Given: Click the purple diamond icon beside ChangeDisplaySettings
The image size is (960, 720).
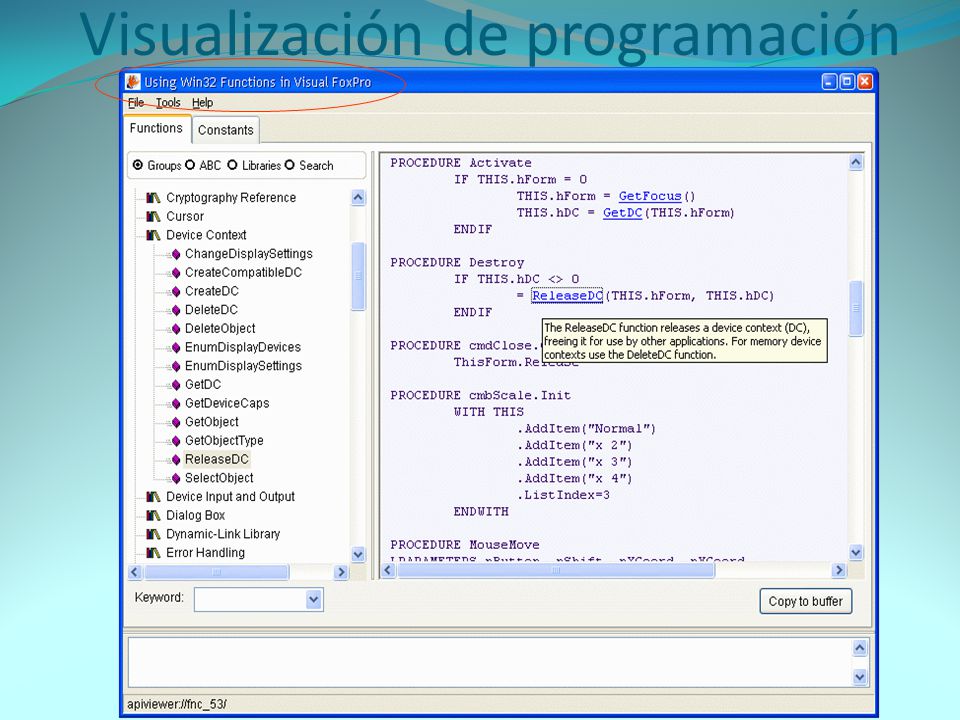Looking at the screenshot, I should 176,254.
